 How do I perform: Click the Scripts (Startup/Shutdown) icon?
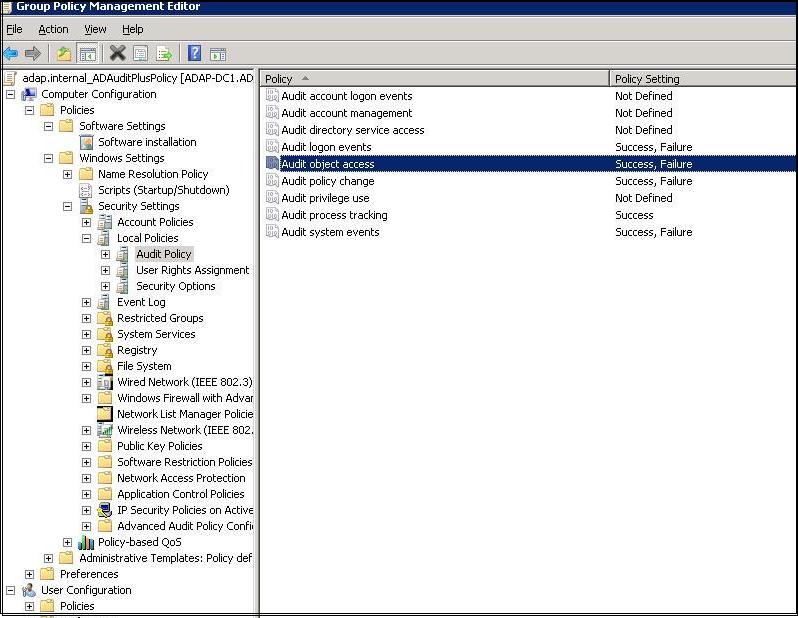86,190
